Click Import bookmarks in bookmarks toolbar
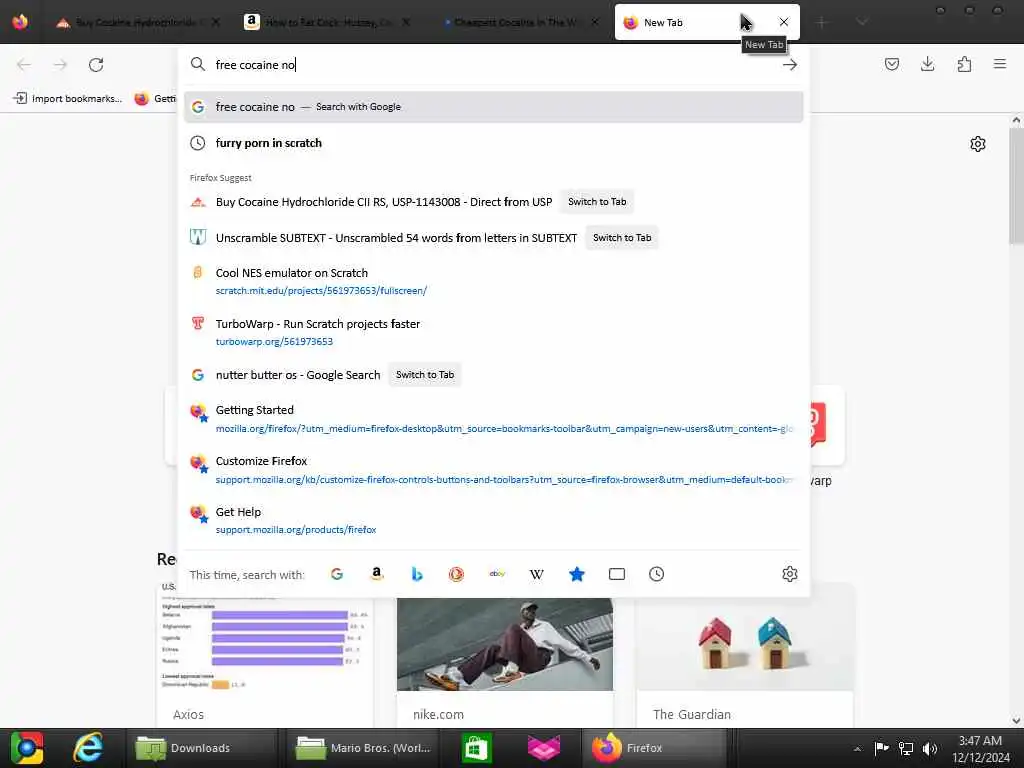The width and height of the screenshot is (1024, 768). (67, 99)
